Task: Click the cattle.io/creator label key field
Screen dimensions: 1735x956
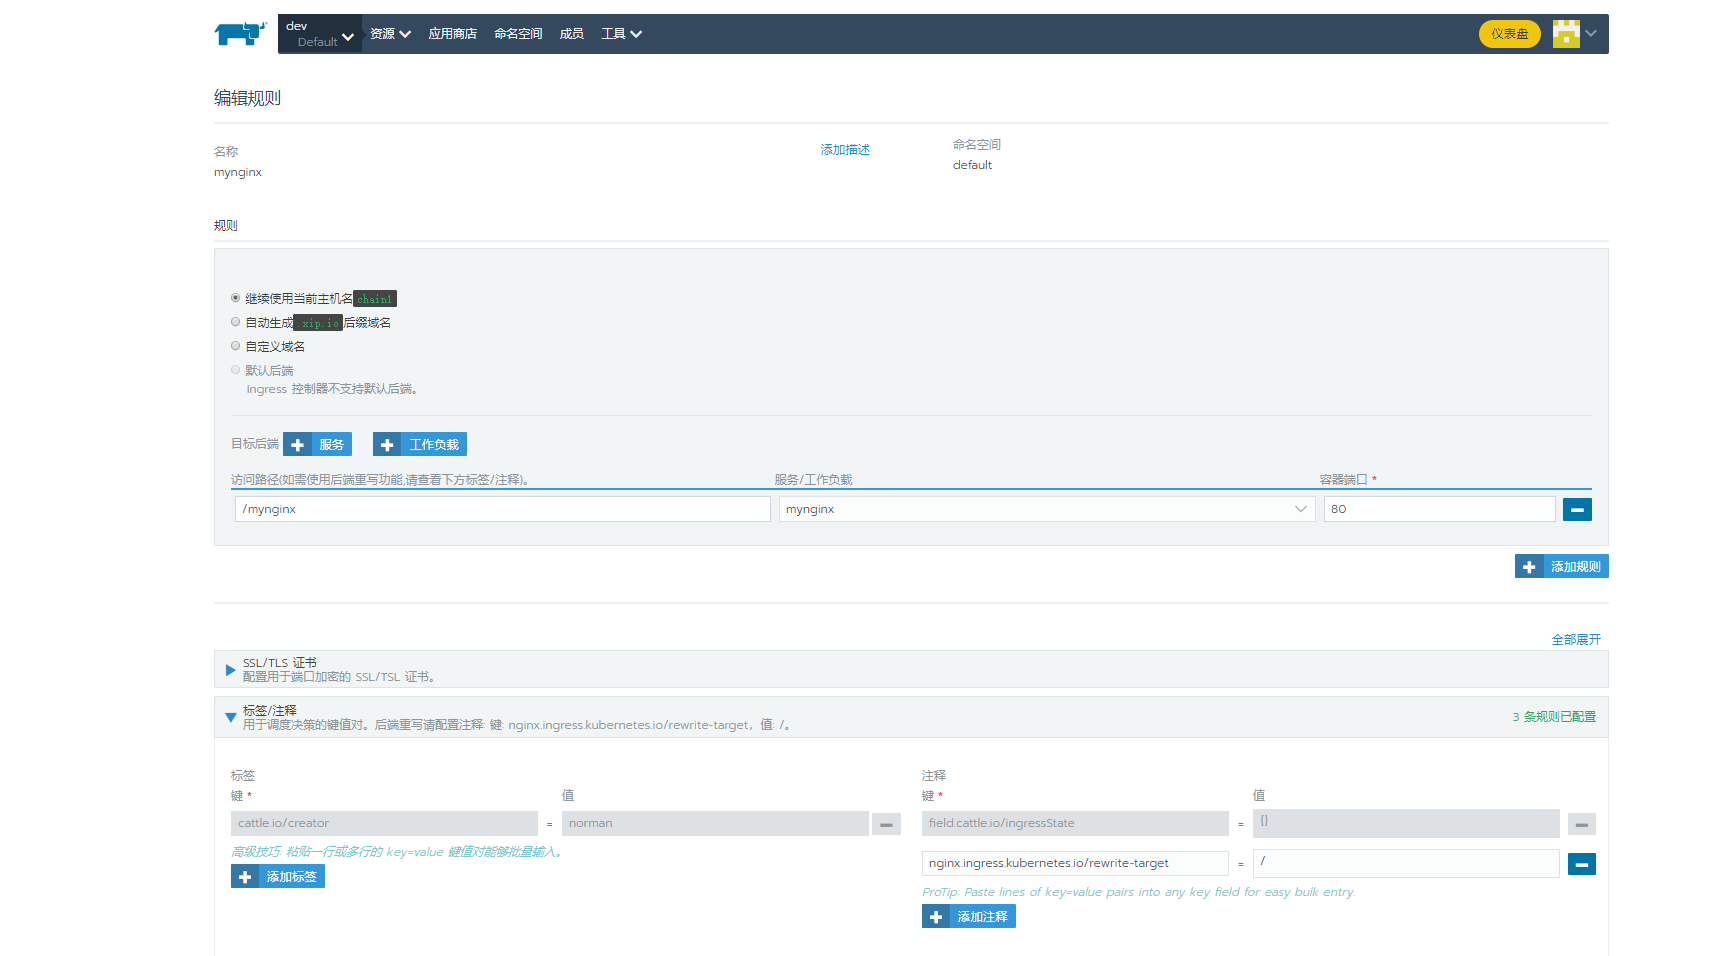Action: (384, 823)
